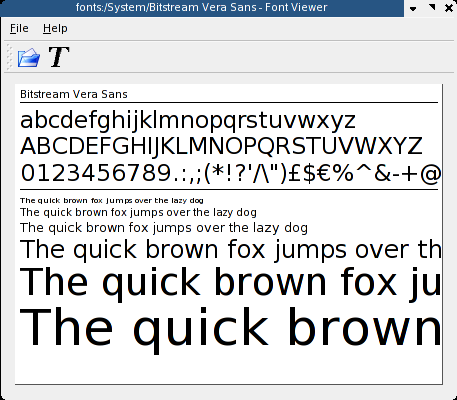The width and height of the screenshot is (457, 400).
Task: Click the digits and symbols sample line
Action: tap(231, 173)
